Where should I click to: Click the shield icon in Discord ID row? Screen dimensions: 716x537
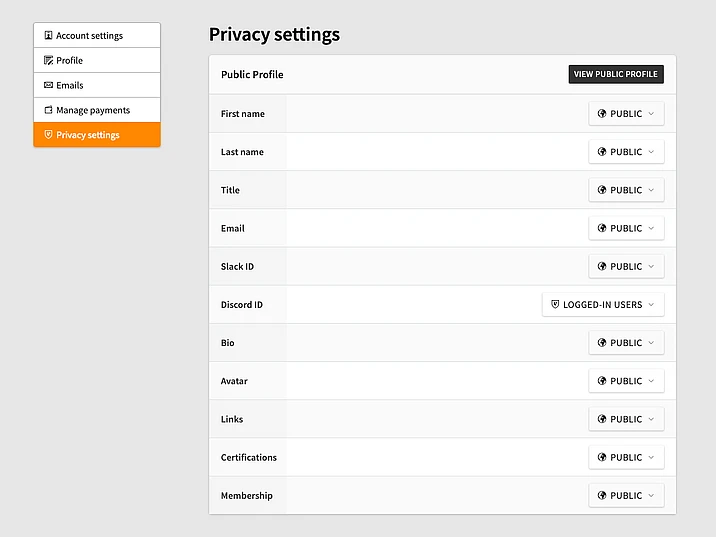tap(556, 305)
